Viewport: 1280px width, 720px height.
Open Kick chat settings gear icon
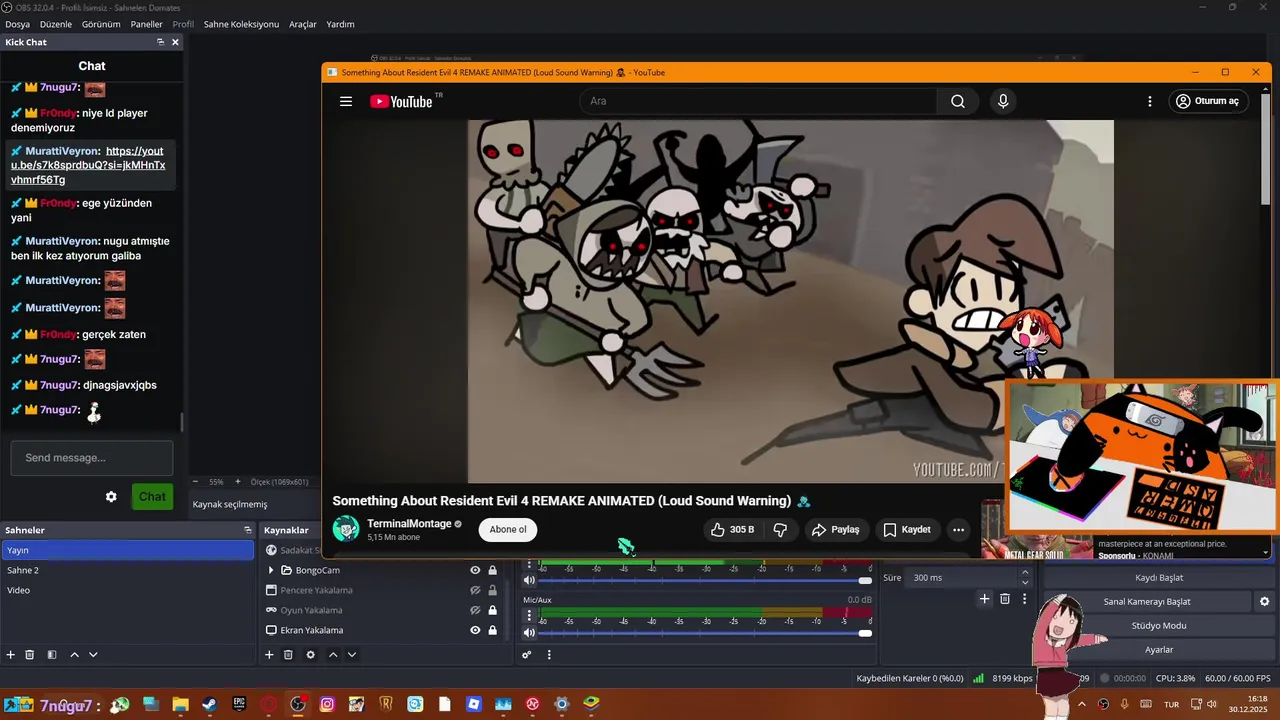111,497
